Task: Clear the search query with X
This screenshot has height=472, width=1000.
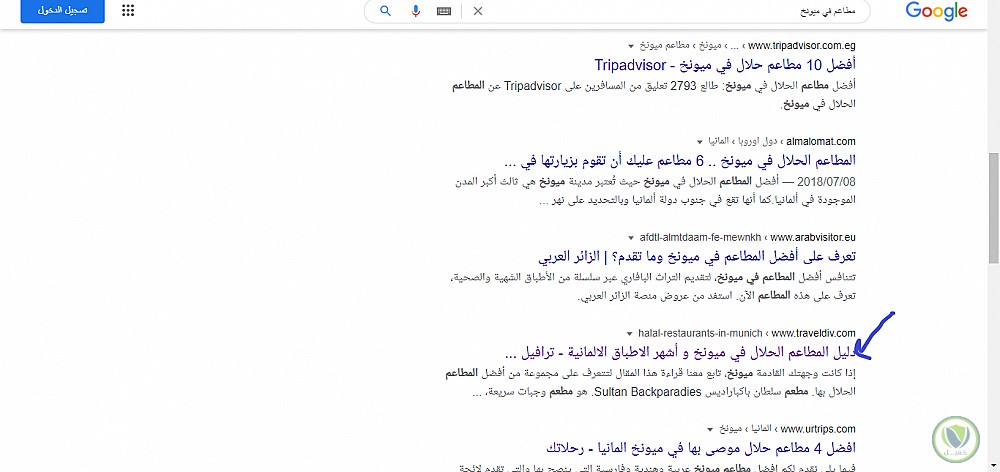Action: 478,11
